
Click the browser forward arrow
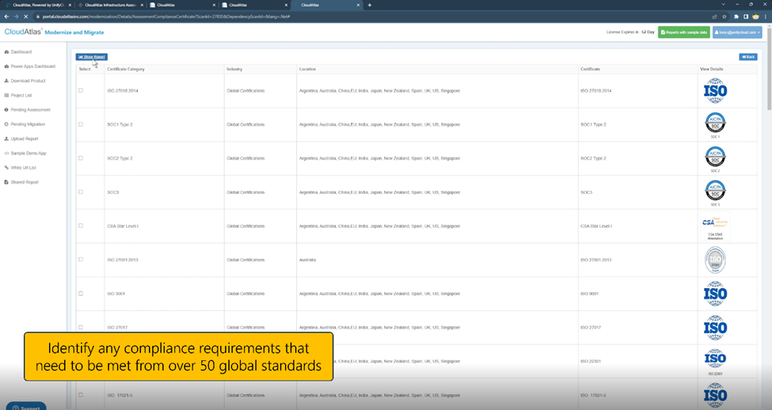16,16
